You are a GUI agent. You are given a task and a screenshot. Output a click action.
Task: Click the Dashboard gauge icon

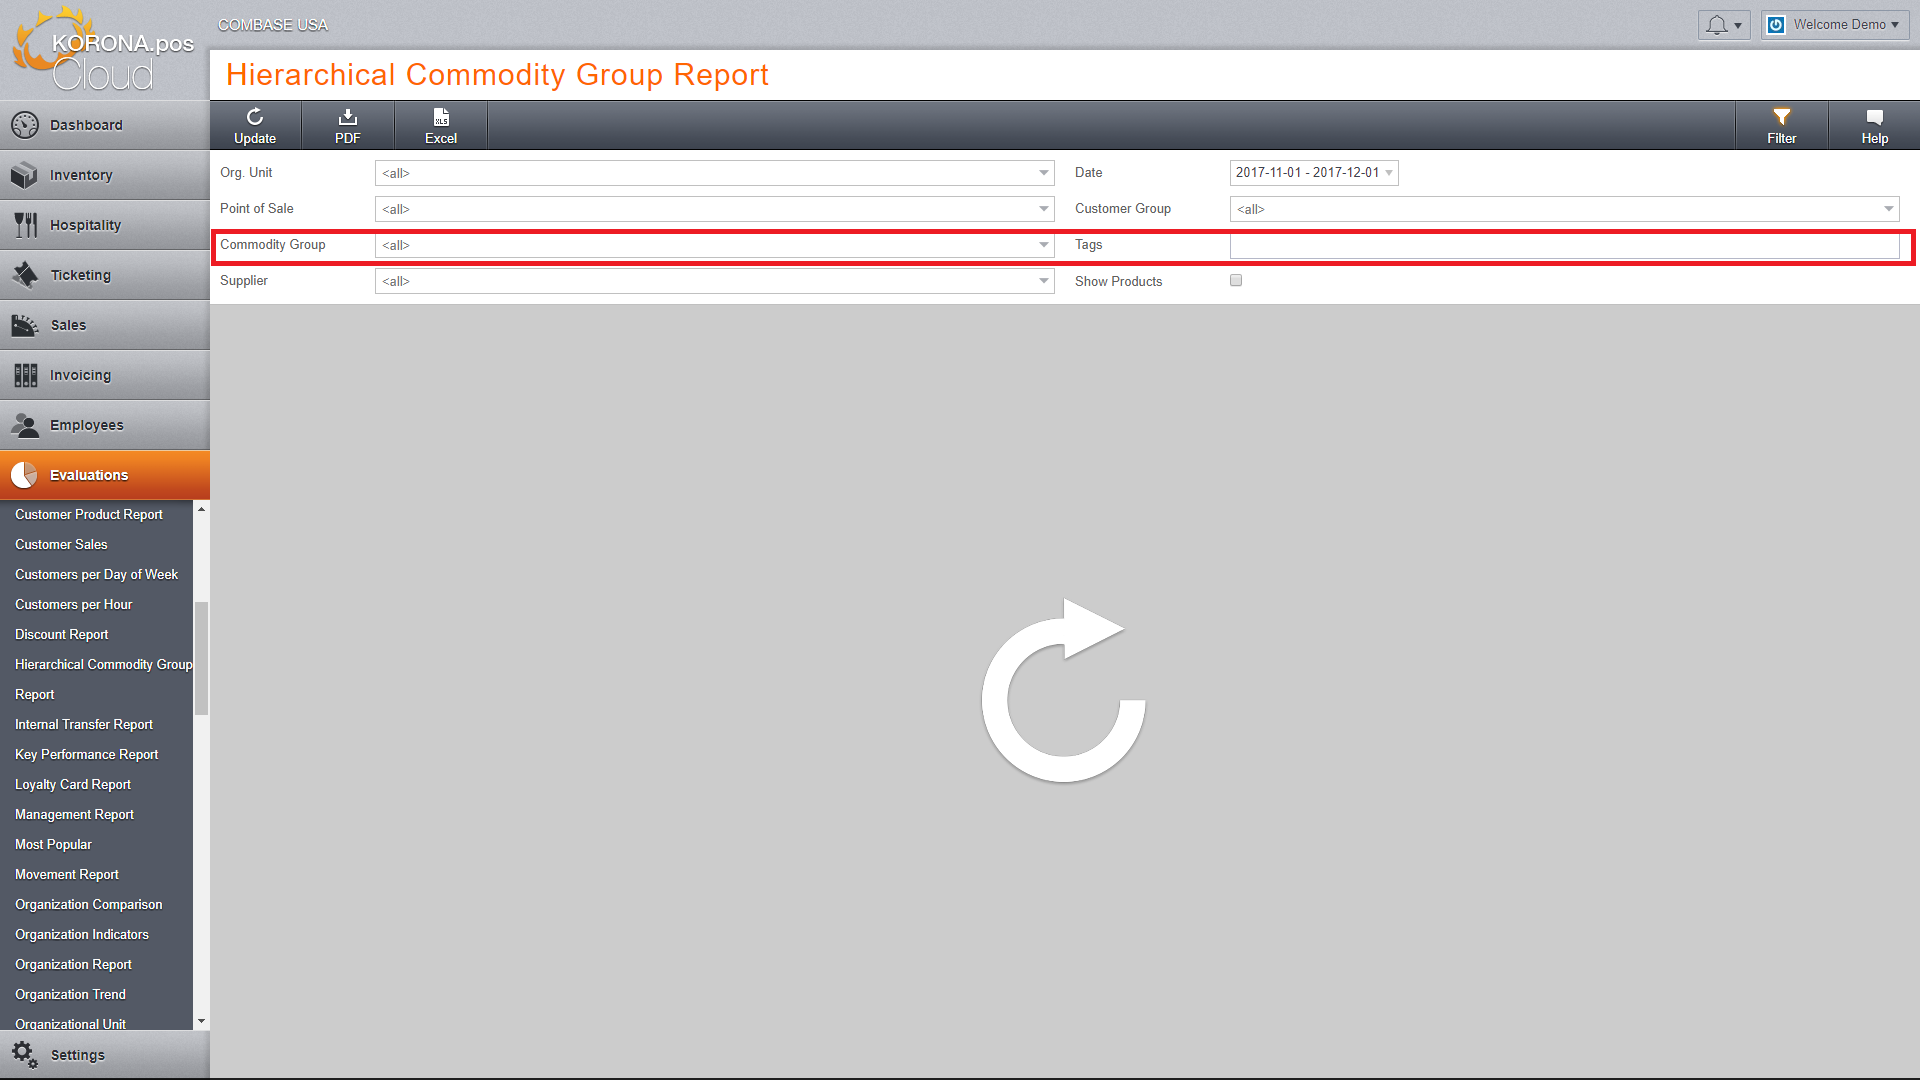point(25,125)
